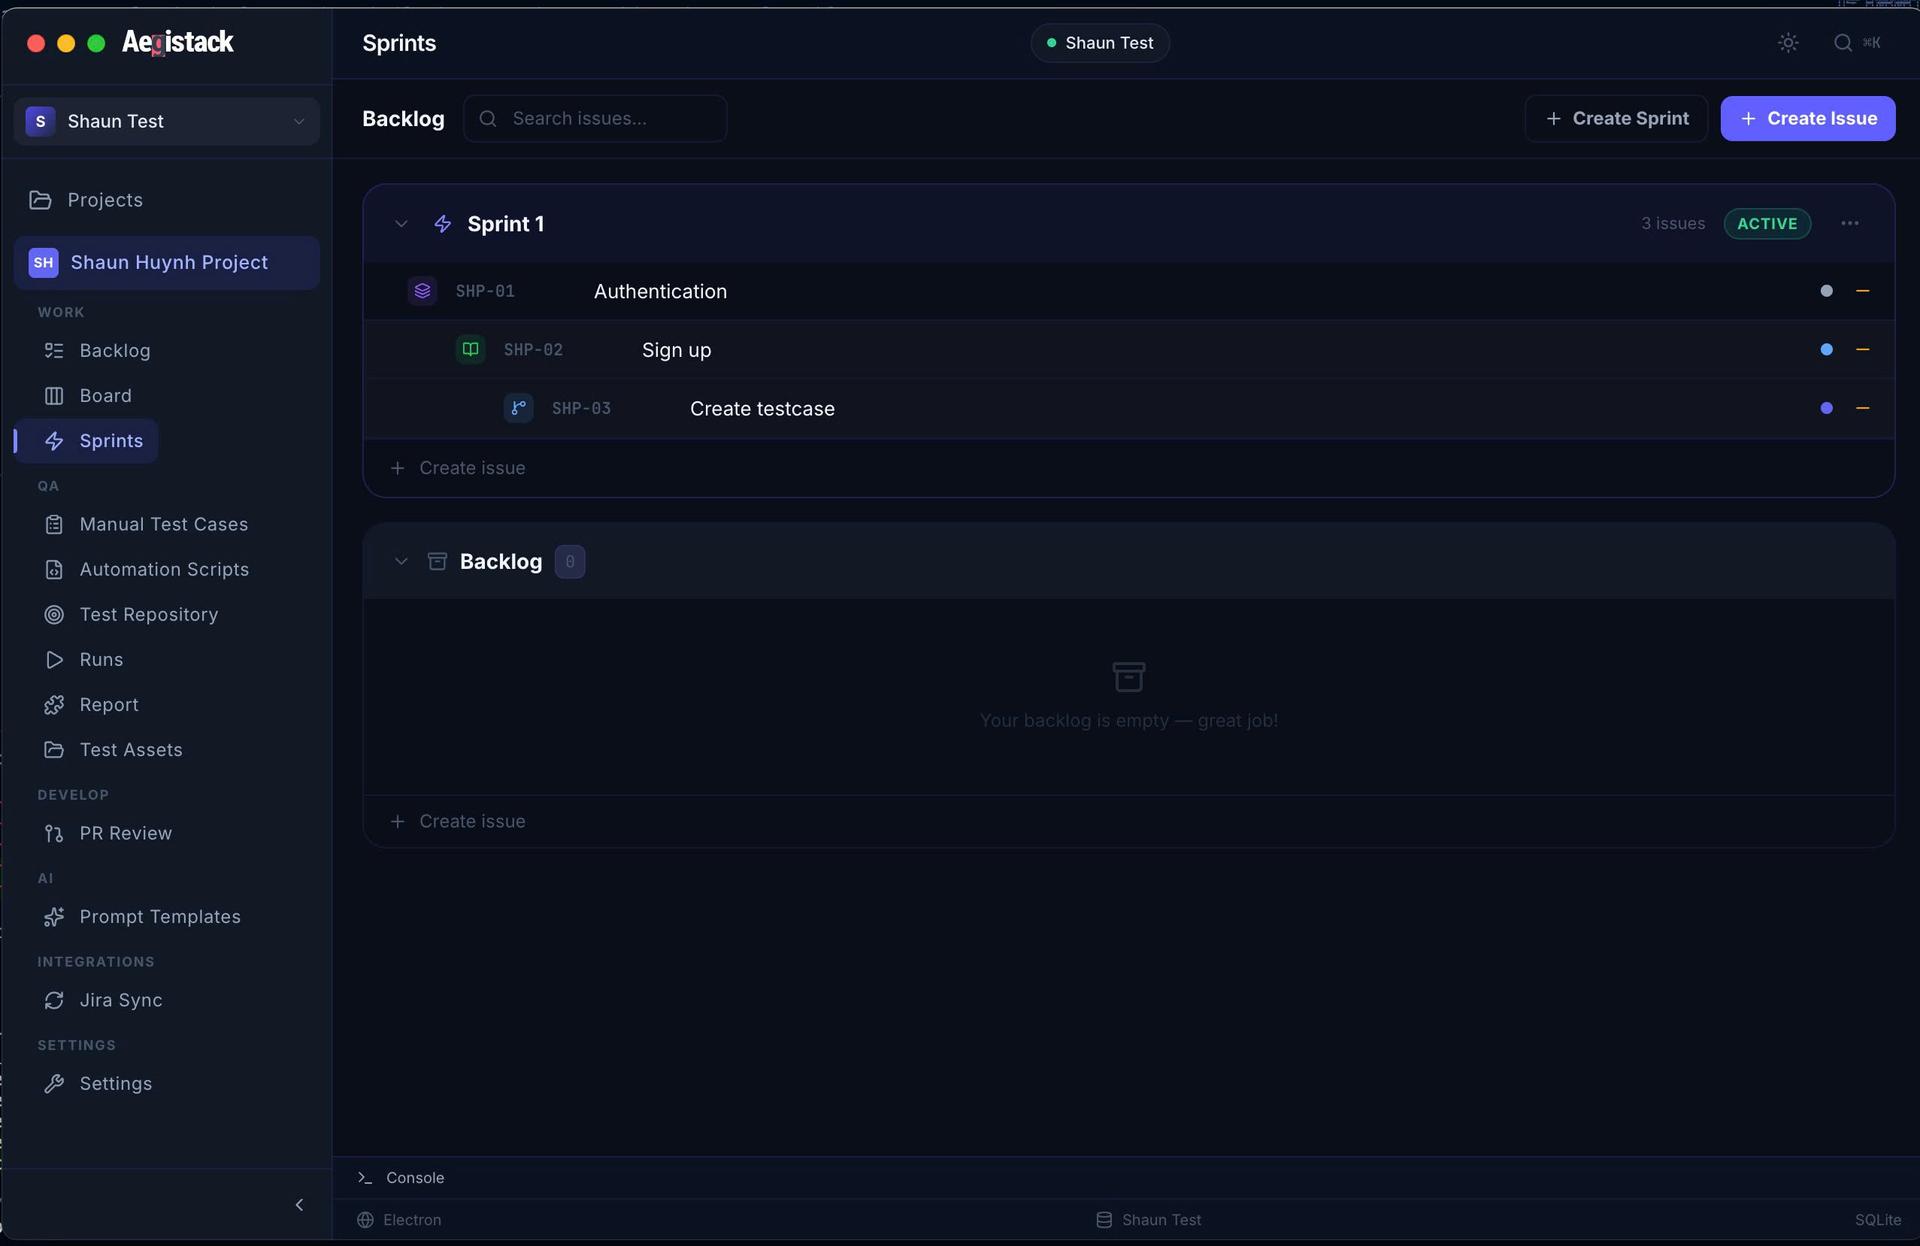The width and height of the screenshot is (1920, 1246).
Task: Click the SH project avatar badge
Action: [43, 262]
